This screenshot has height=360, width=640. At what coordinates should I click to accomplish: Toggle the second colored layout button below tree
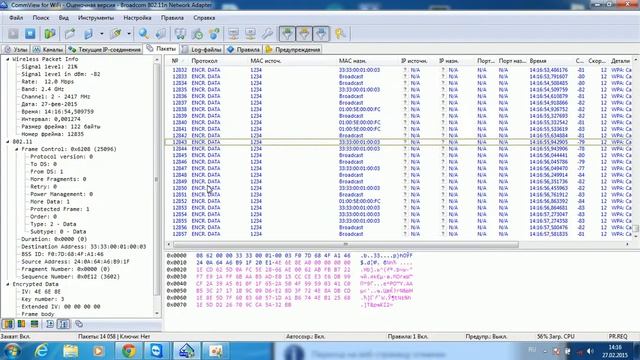coord(21,324)
